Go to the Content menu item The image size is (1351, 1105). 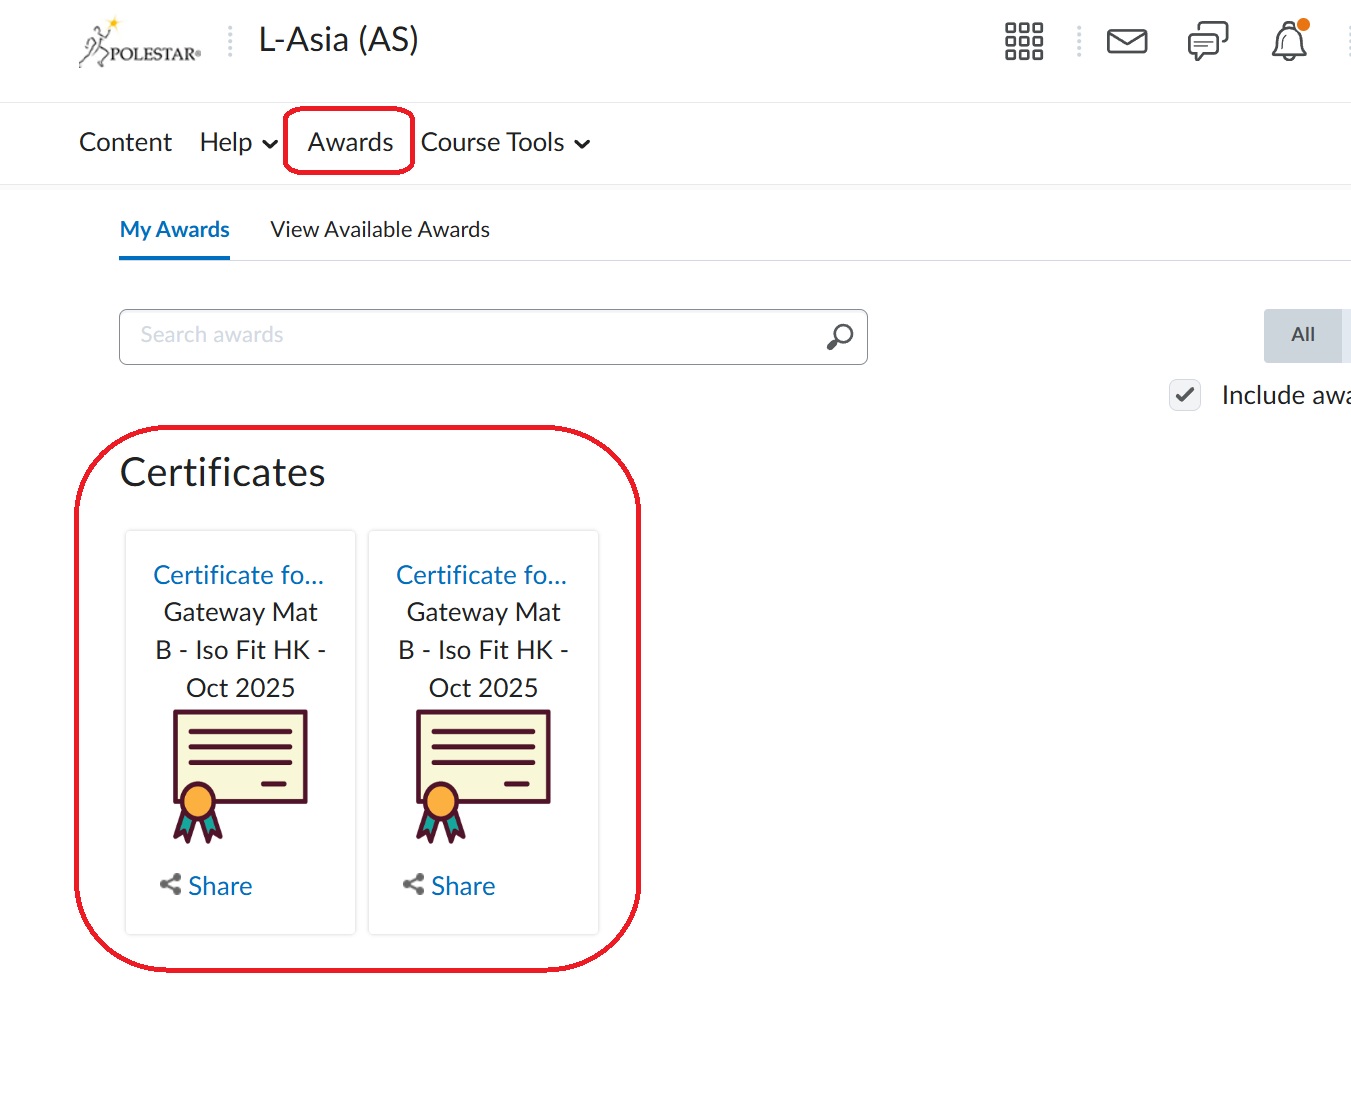coord(125,143)
